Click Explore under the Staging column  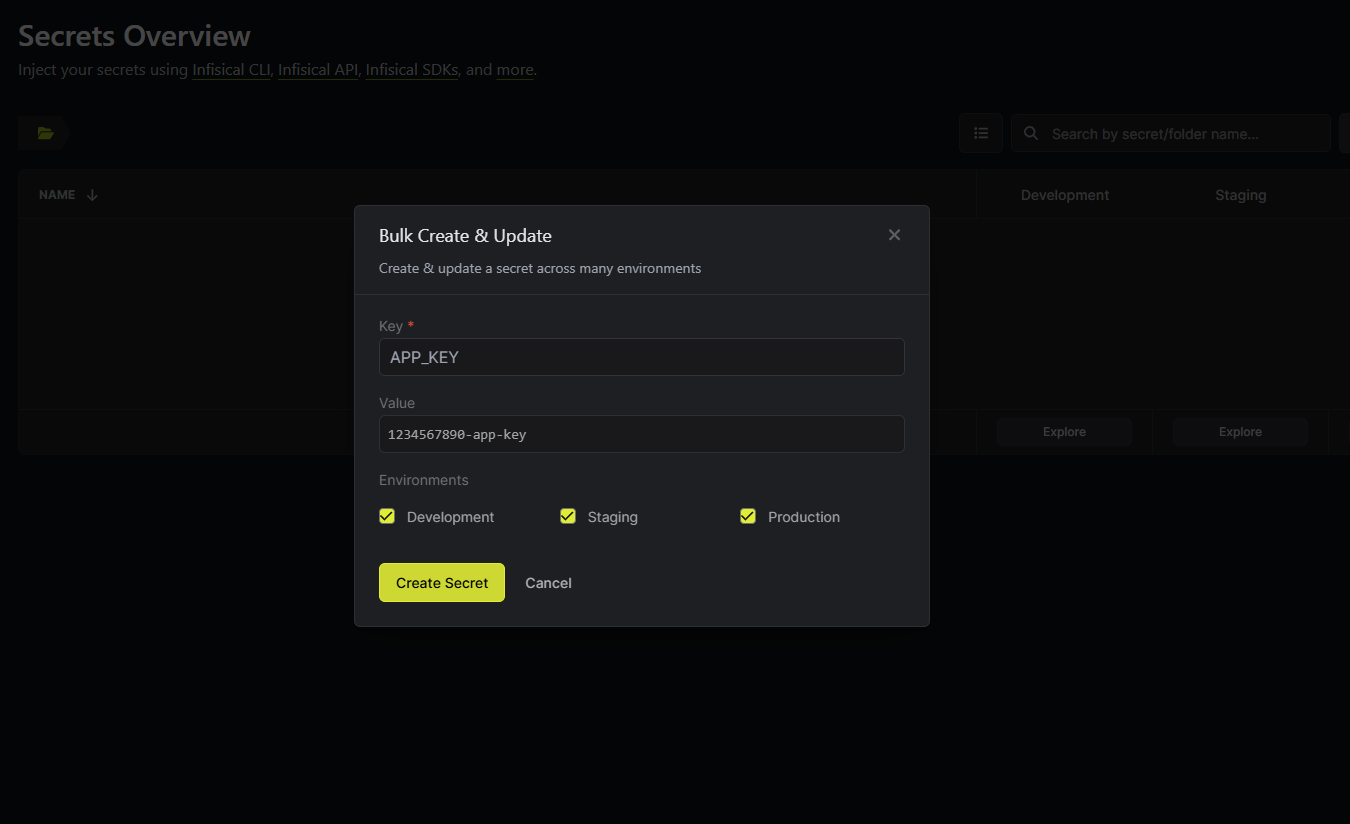click(x=1240, y=432)
